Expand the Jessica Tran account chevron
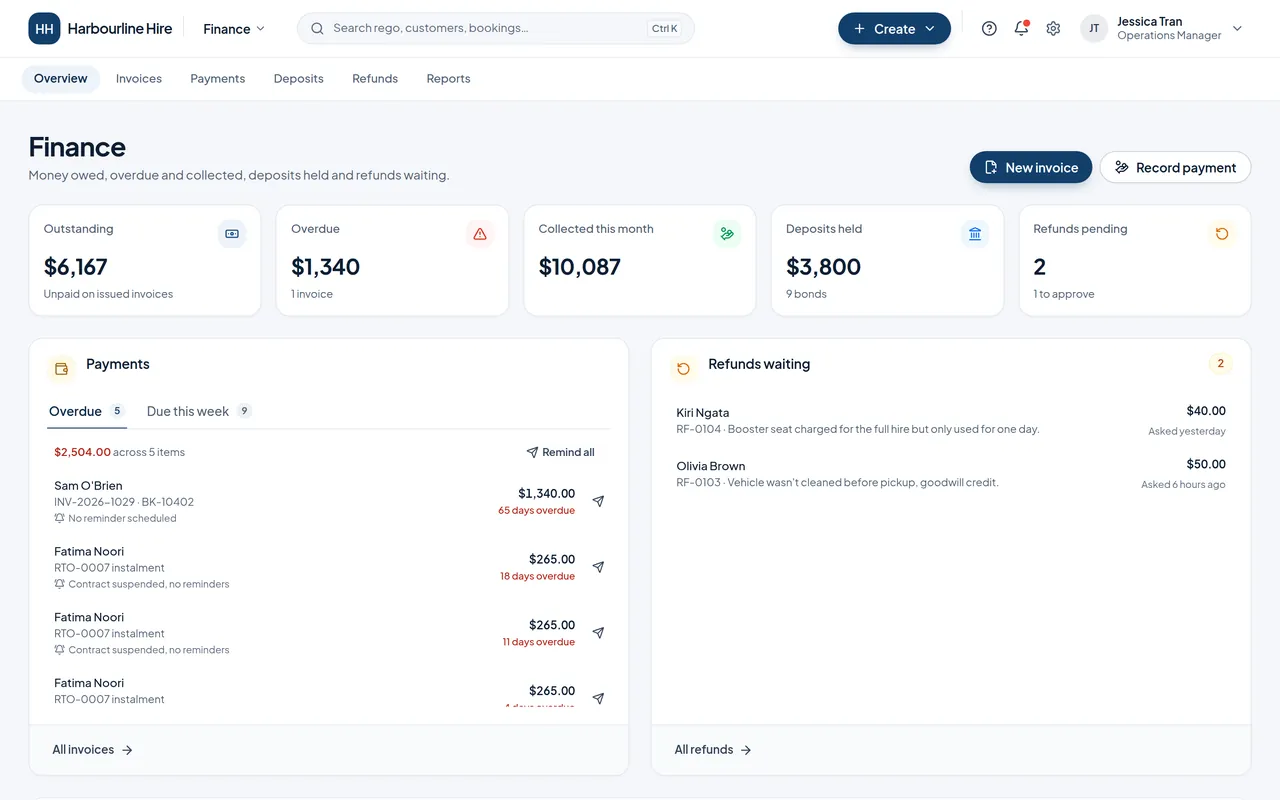The image size is (1280, 800). [1237, 29]
